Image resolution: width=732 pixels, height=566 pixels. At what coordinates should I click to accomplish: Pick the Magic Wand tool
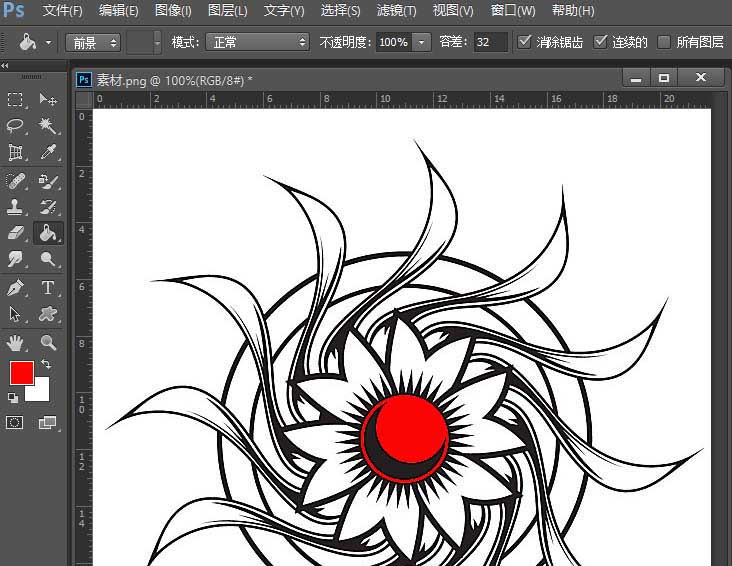point(47,126)
